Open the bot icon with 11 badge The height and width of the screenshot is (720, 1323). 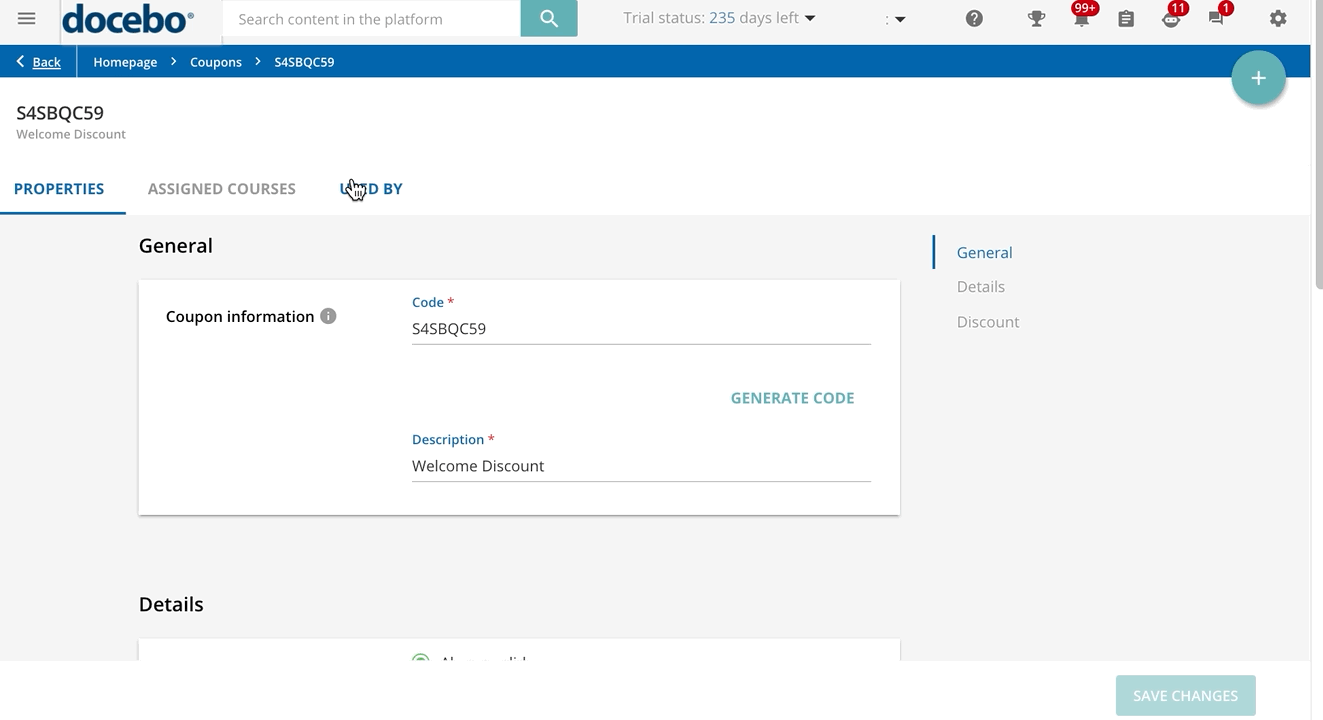click(x=1170, y=19)
